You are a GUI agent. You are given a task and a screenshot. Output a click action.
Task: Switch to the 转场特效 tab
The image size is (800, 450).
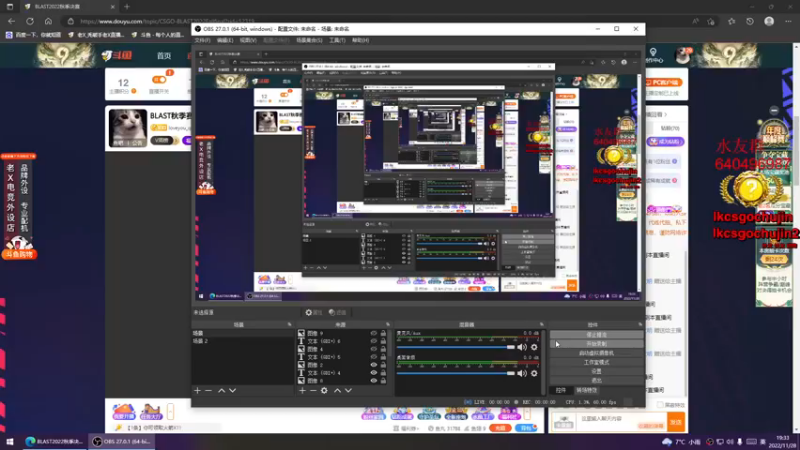pyautogui.click(x=586, y=390)
